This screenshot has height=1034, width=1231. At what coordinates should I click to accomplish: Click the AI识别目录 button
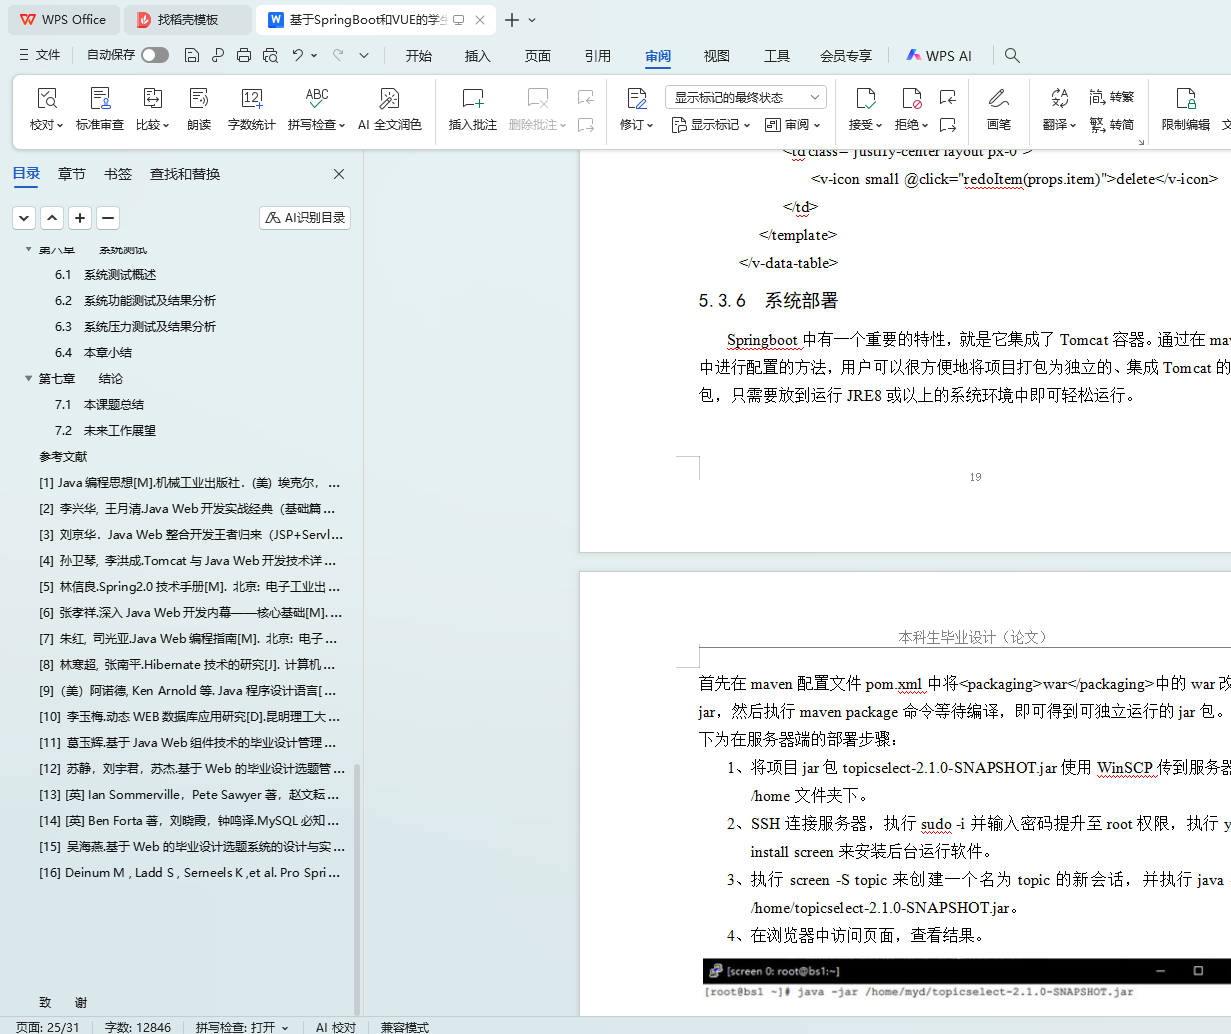pyautogui.click(x=305, y=218)
